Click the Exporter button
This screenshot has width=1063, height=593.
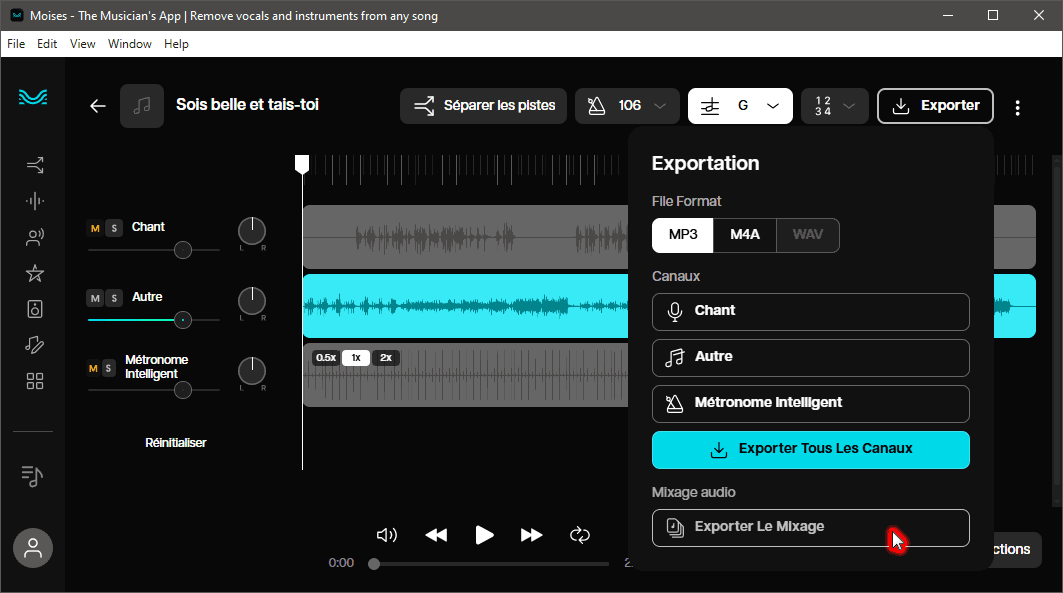pyautogui.click(x=936, y=106)
